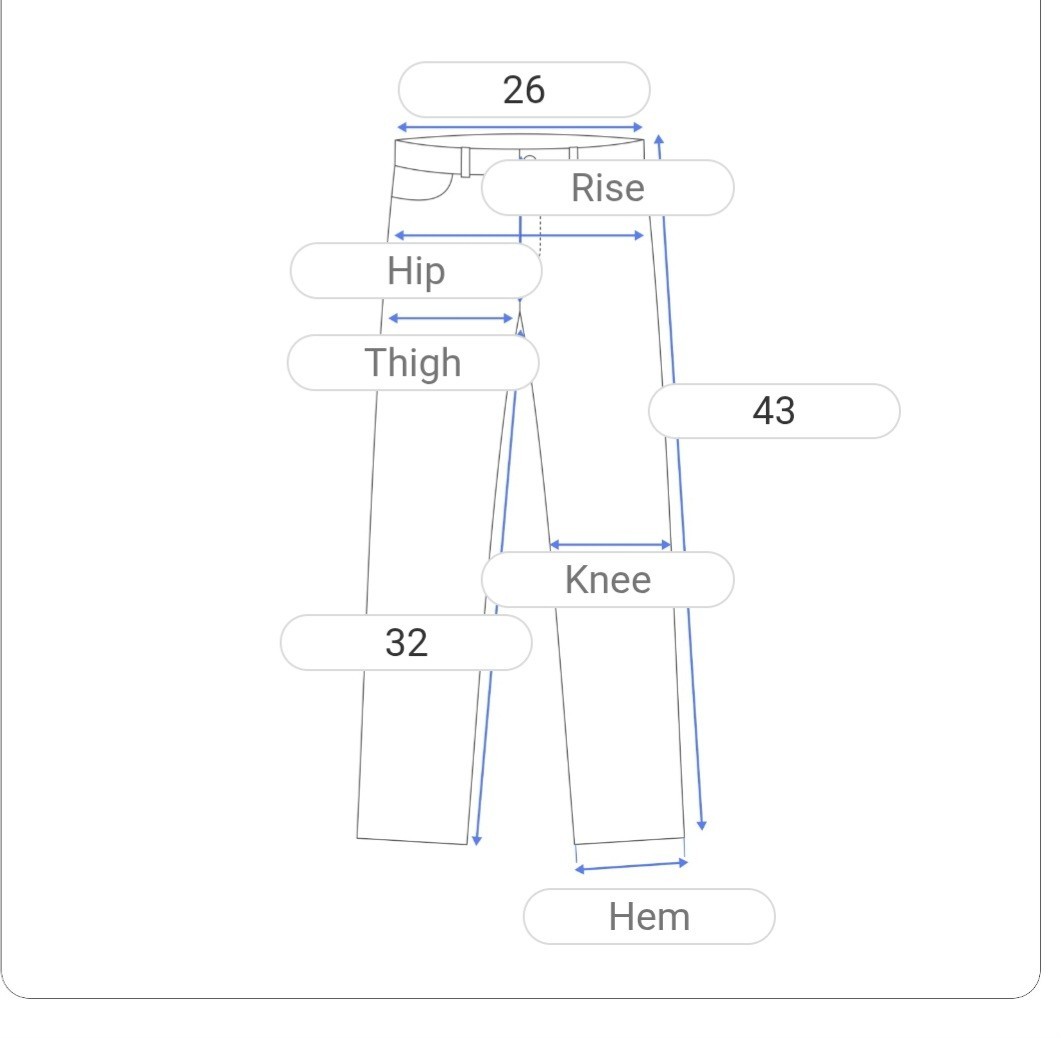1061x1038 pixels.
Task: Edit the waist measurement field showing 26
Action: tap(524, 90)
